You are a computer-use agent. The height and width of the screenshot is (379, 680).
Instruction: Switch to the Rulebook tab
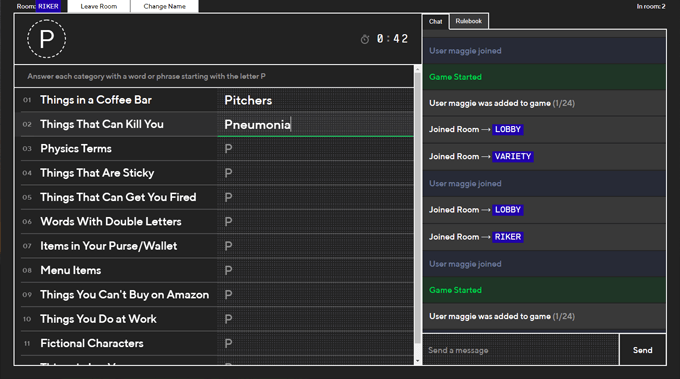pos(469,21)
